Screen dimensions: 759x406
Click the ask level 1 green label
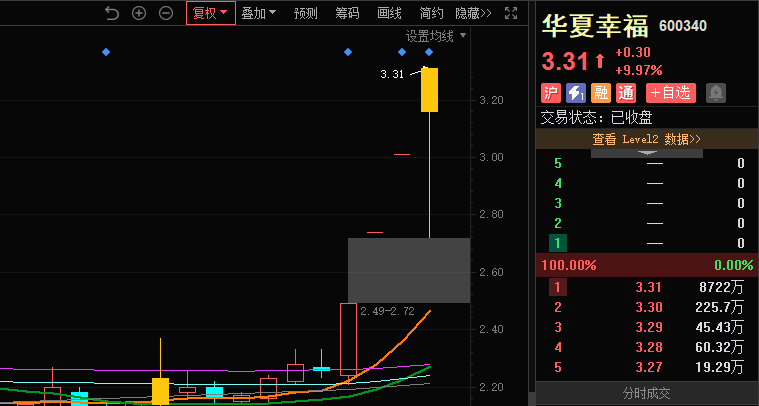(558, 243)
